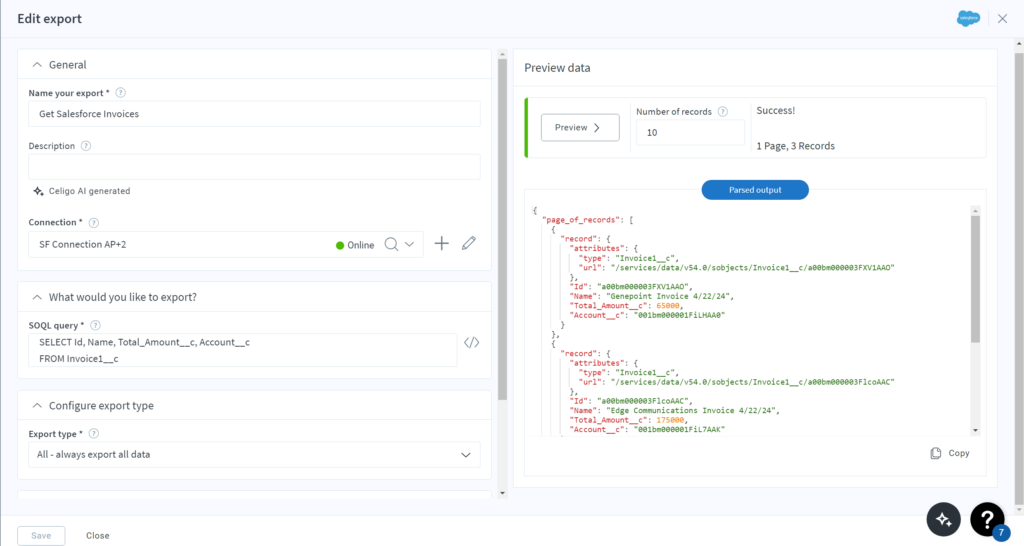Image resolution: width=1024 pixels, height=546 pixels.
Task: Click the Id value 'a00bm000003FlcoAAC'
Action: click(x=643, y=401)
